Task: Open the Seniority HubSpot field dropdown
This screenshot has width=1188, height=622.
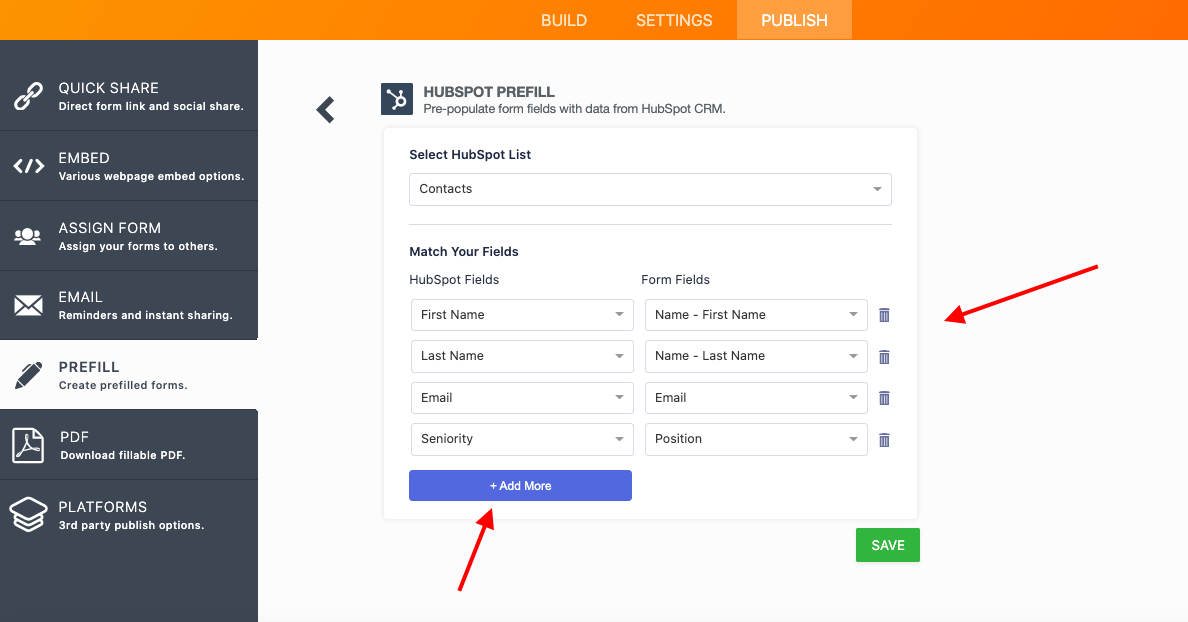Action: tap(522, 439)
